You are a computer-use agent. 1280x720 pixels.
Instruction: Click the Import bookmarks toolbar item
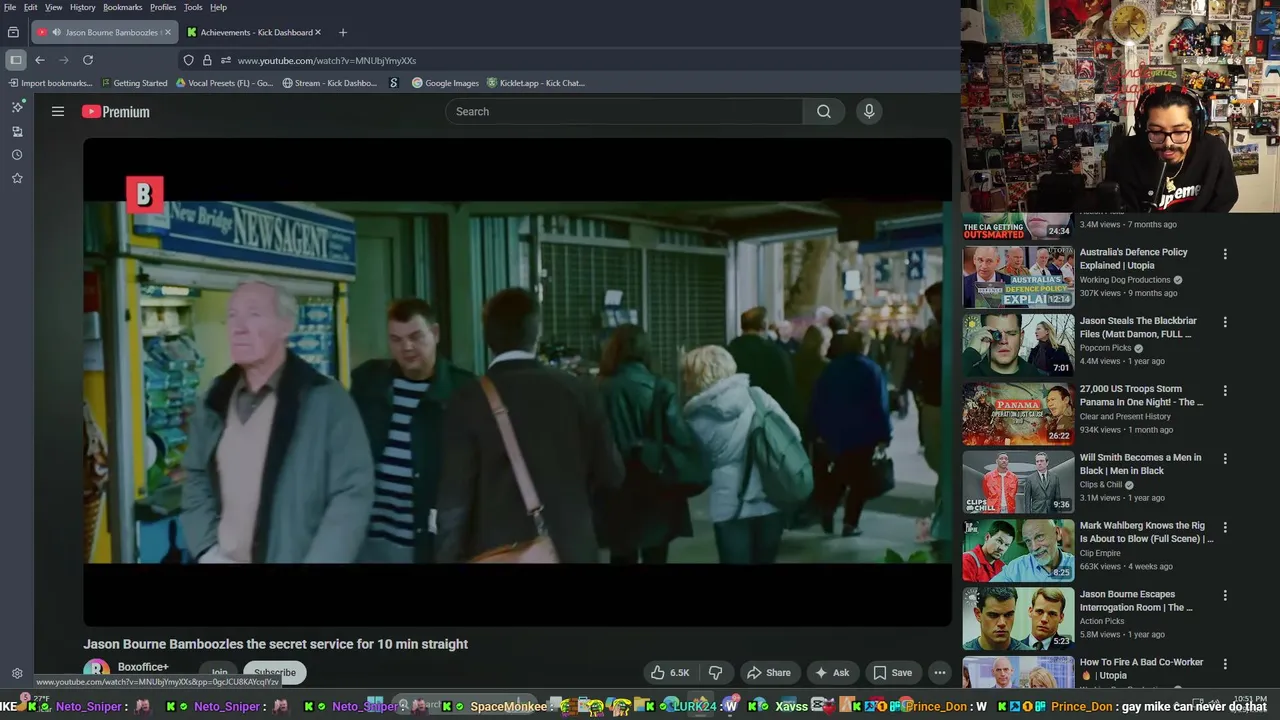click(x=50, y=83)
